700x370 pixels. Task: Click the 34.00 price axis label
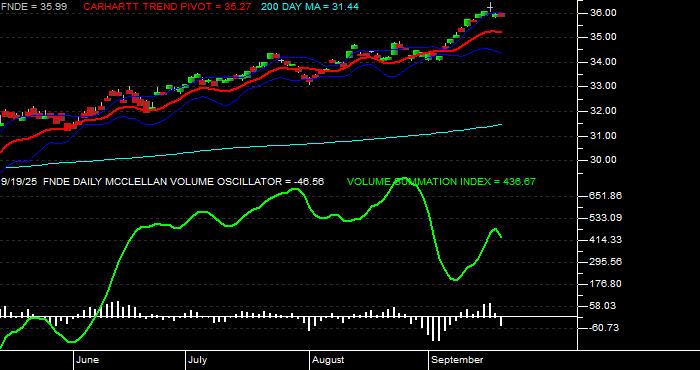point(604,62)
